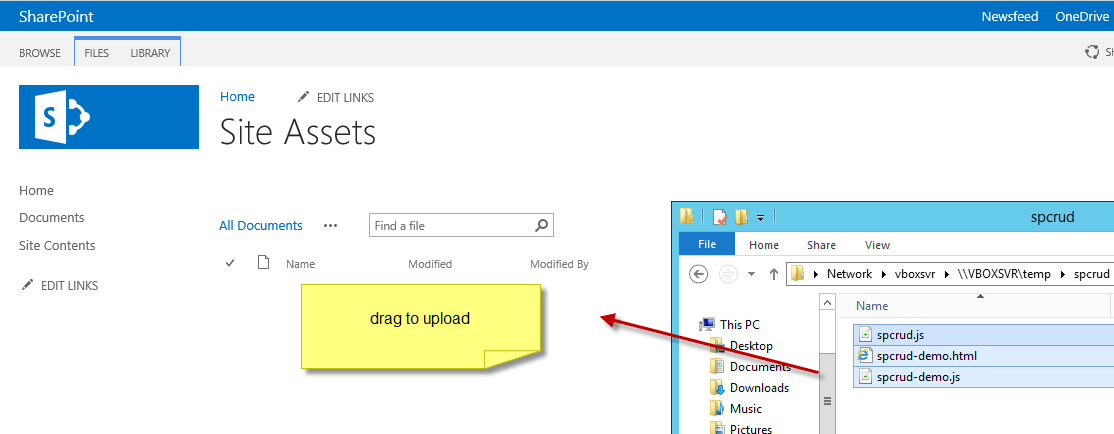Click the OneDrive link
This screenshot has height=434, width=1114.
[1081, 16]
